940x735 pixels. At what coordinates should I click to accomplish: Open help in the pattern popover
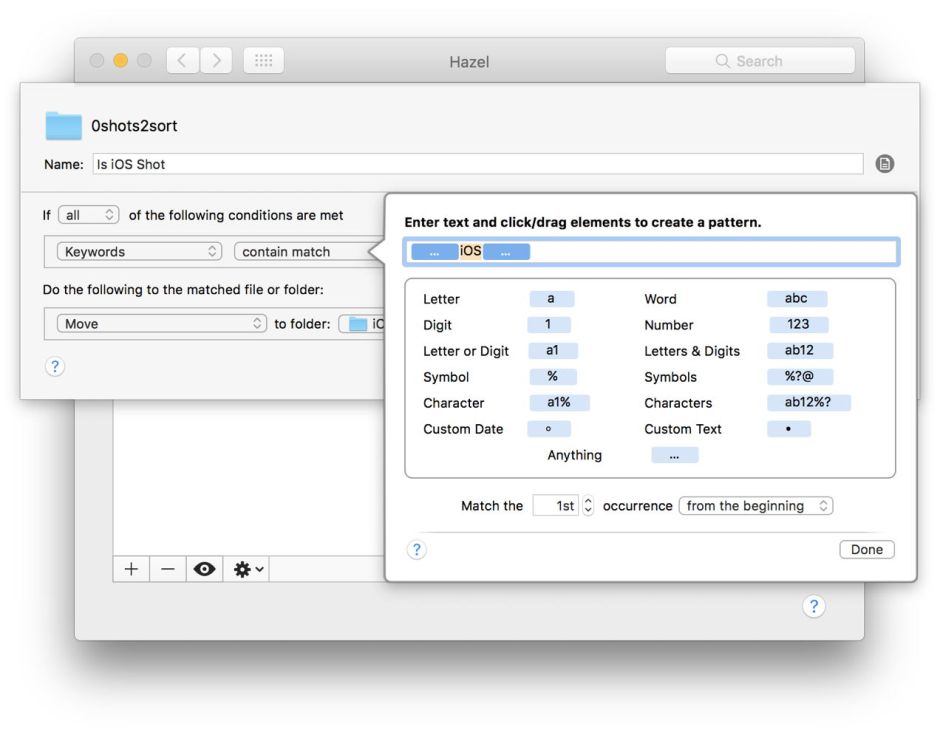(x=417, y=549)
